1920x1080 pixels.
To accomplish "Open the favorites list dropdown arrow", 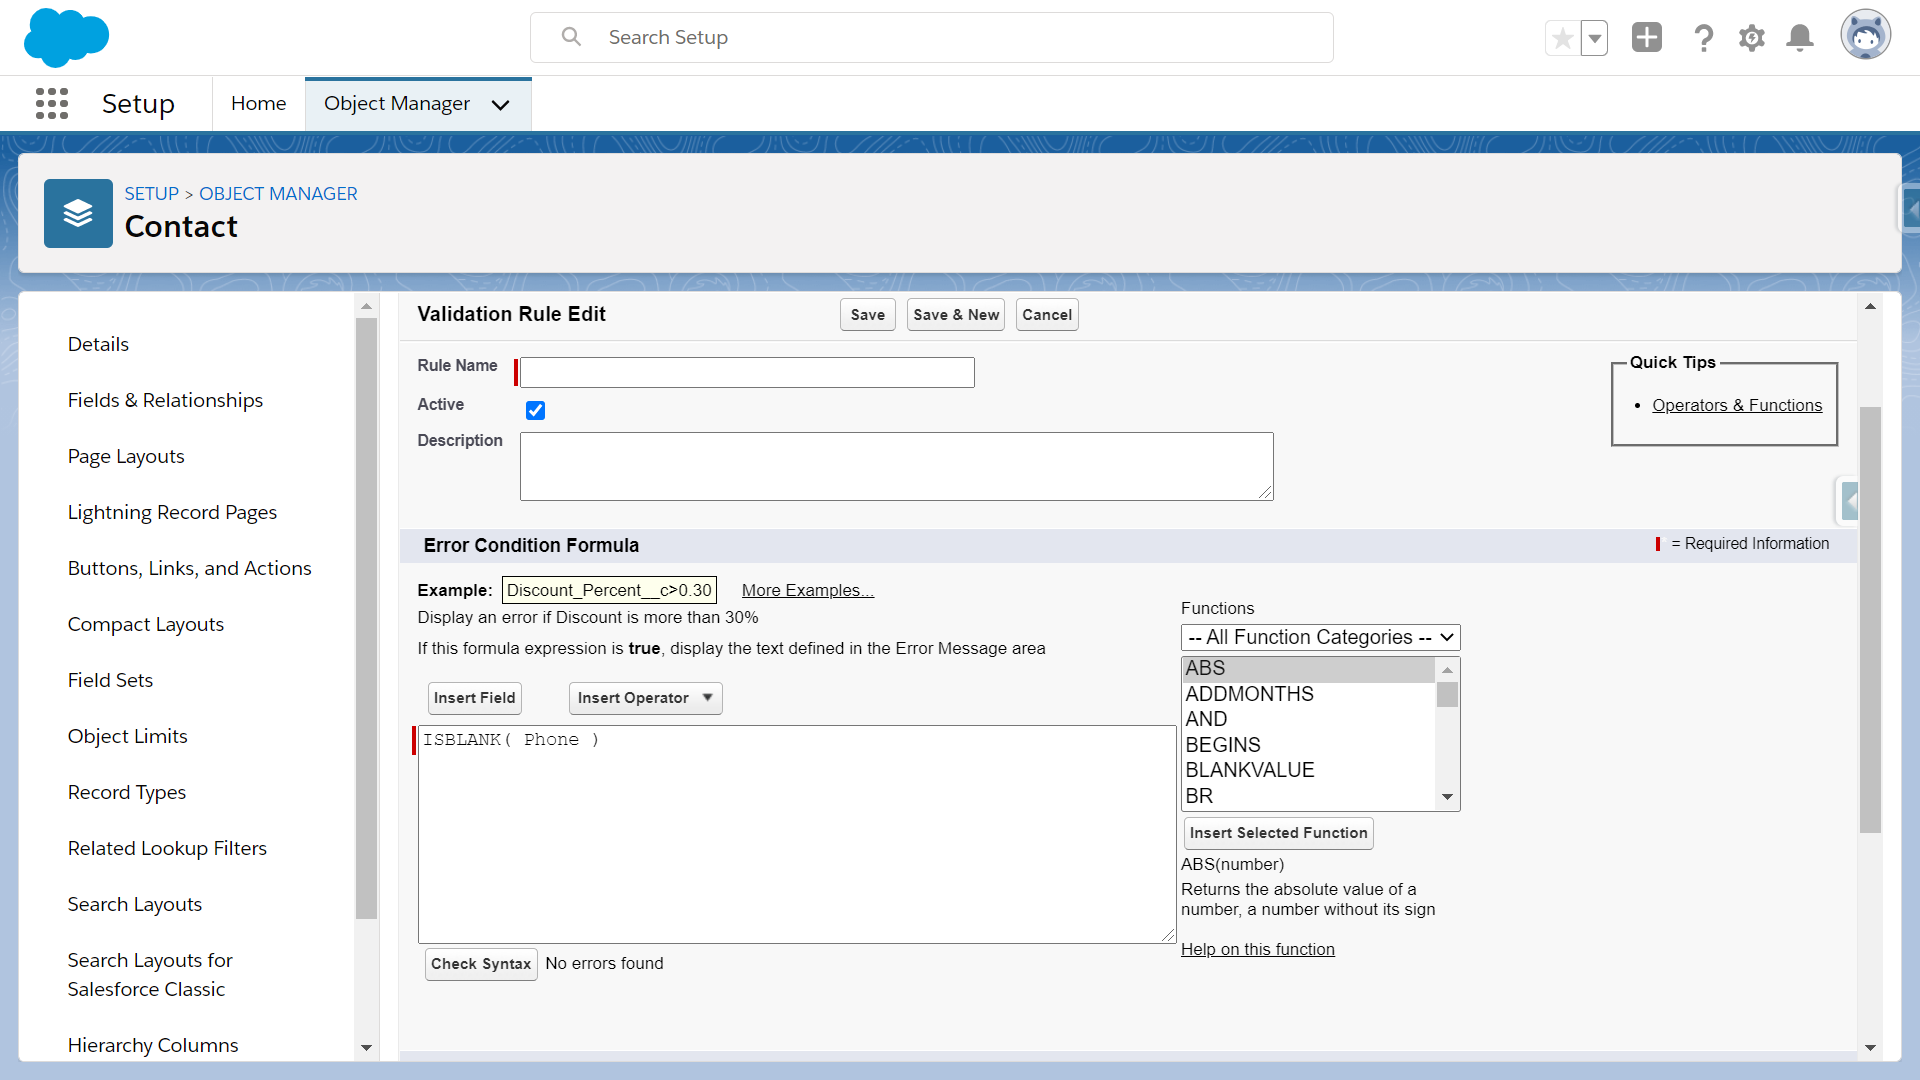I will pyautogui.click(x=1595, y=39).
